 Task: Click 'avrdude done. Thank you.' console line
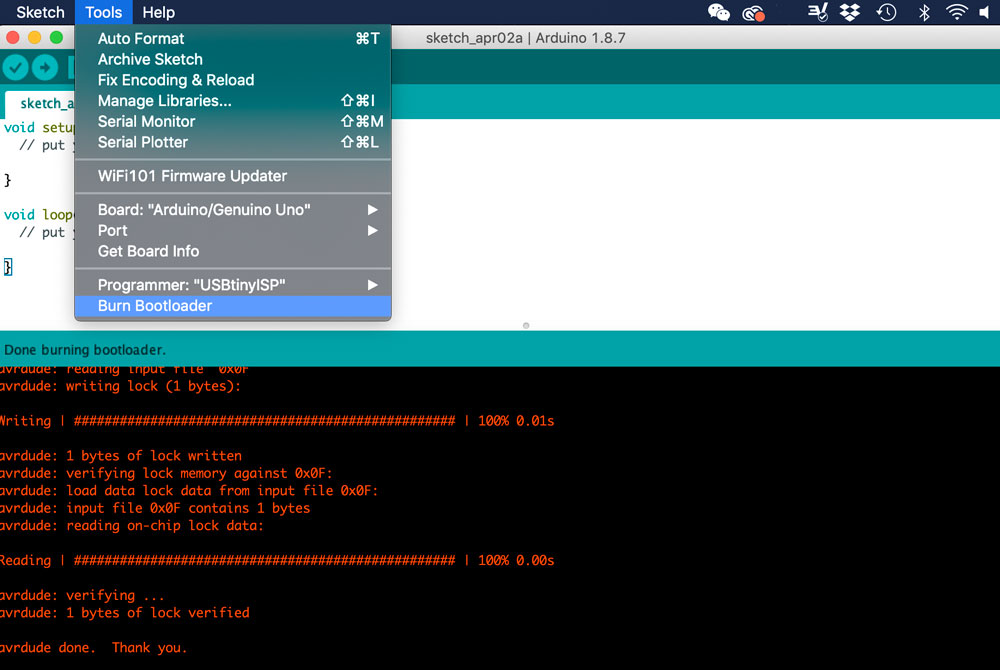tap(93, 648)
